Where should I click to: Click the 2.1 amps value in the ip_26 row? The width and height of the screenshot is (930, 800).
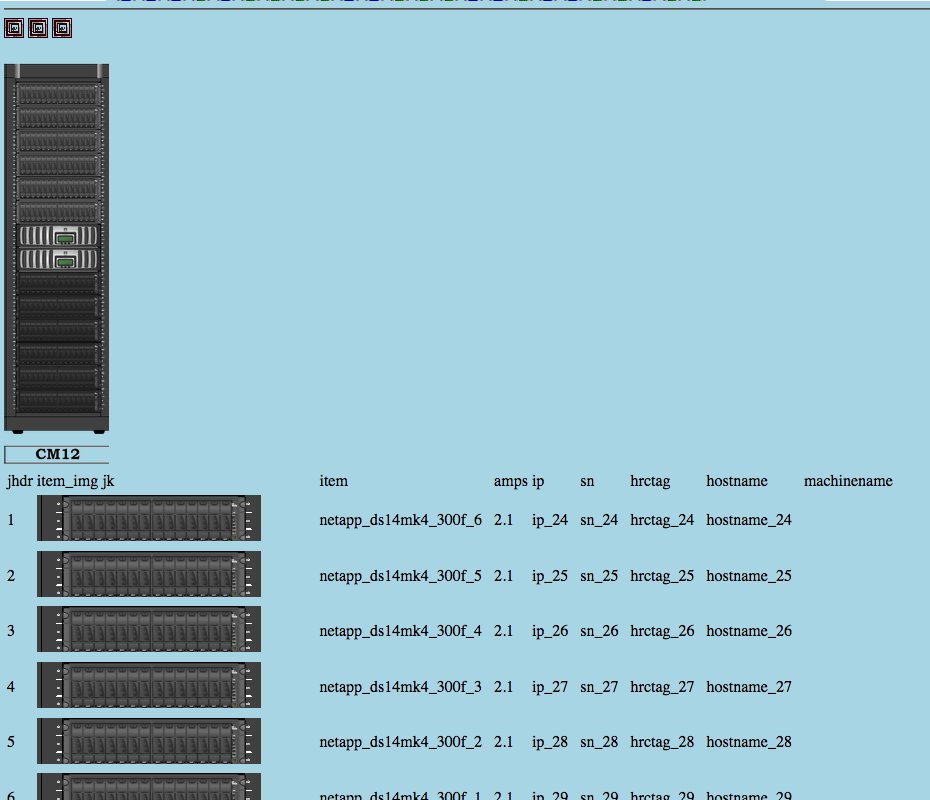tap(504, 631)
